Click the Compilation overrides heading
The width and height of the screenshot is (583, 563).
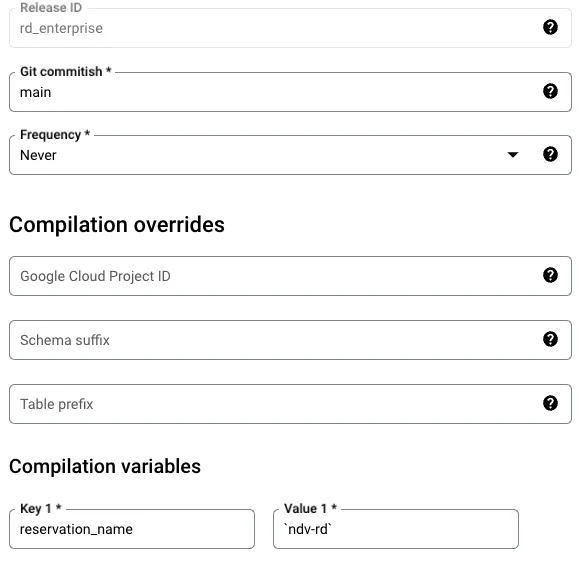click(117, 225)
